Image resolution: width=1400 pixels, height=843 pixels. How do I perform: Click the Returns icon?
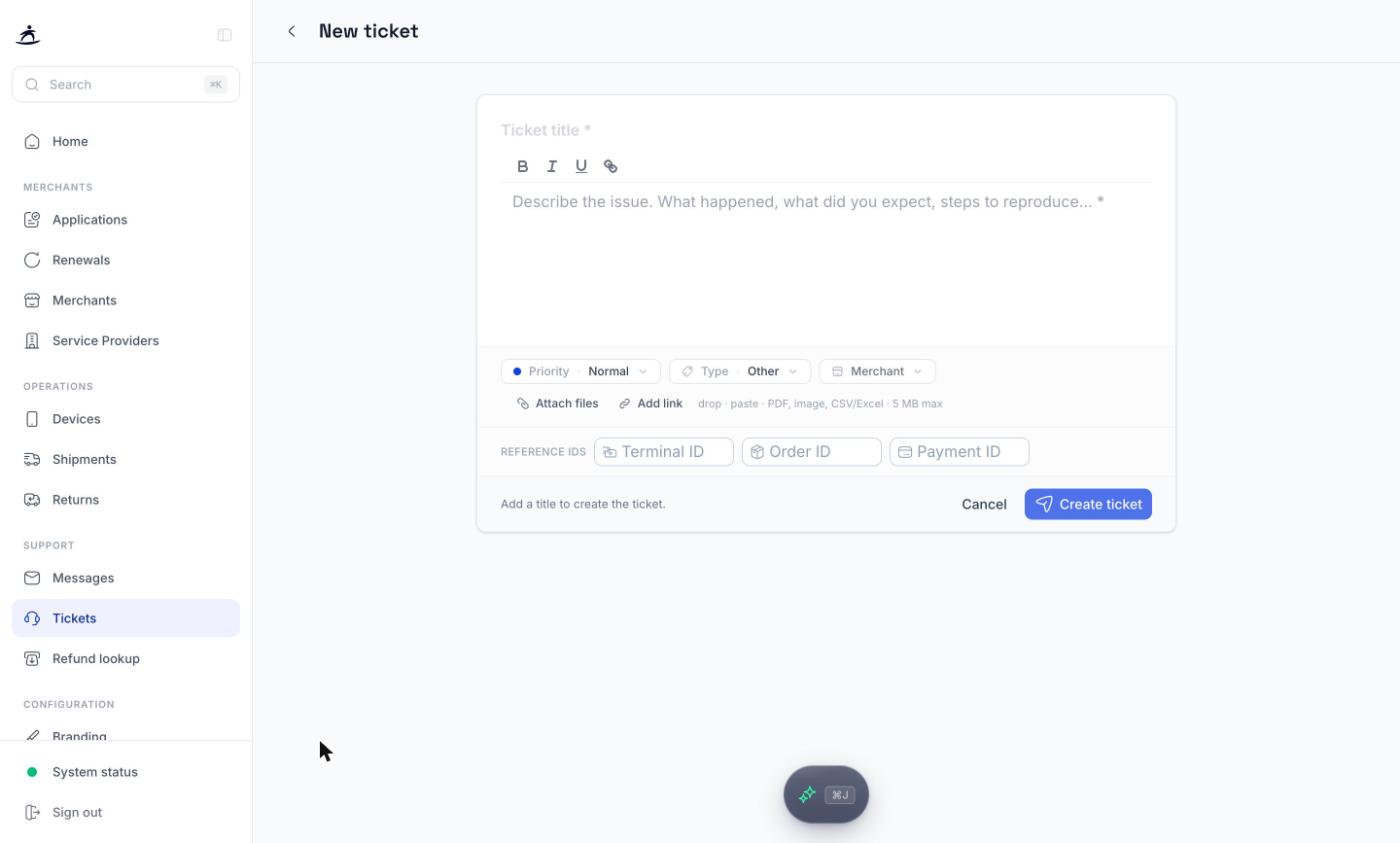click(32, 500)
